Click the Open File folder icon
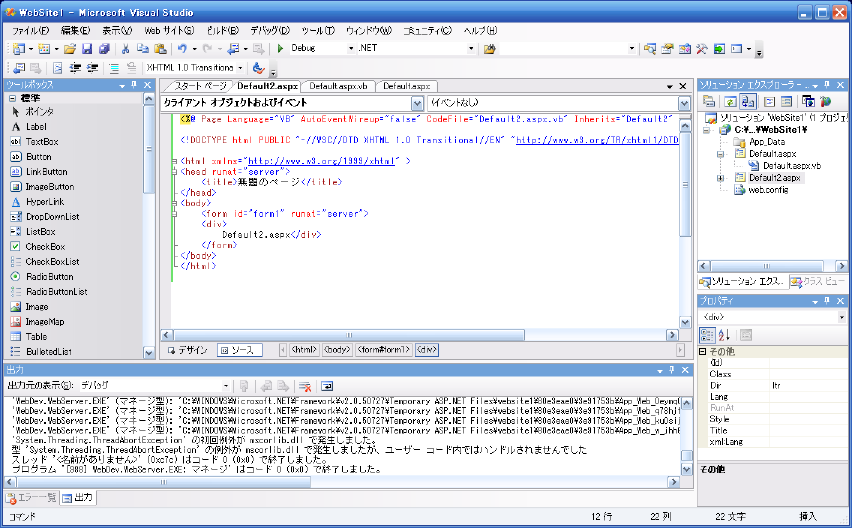852x528 pixels. pyautogui.click(x=70, y=49)
